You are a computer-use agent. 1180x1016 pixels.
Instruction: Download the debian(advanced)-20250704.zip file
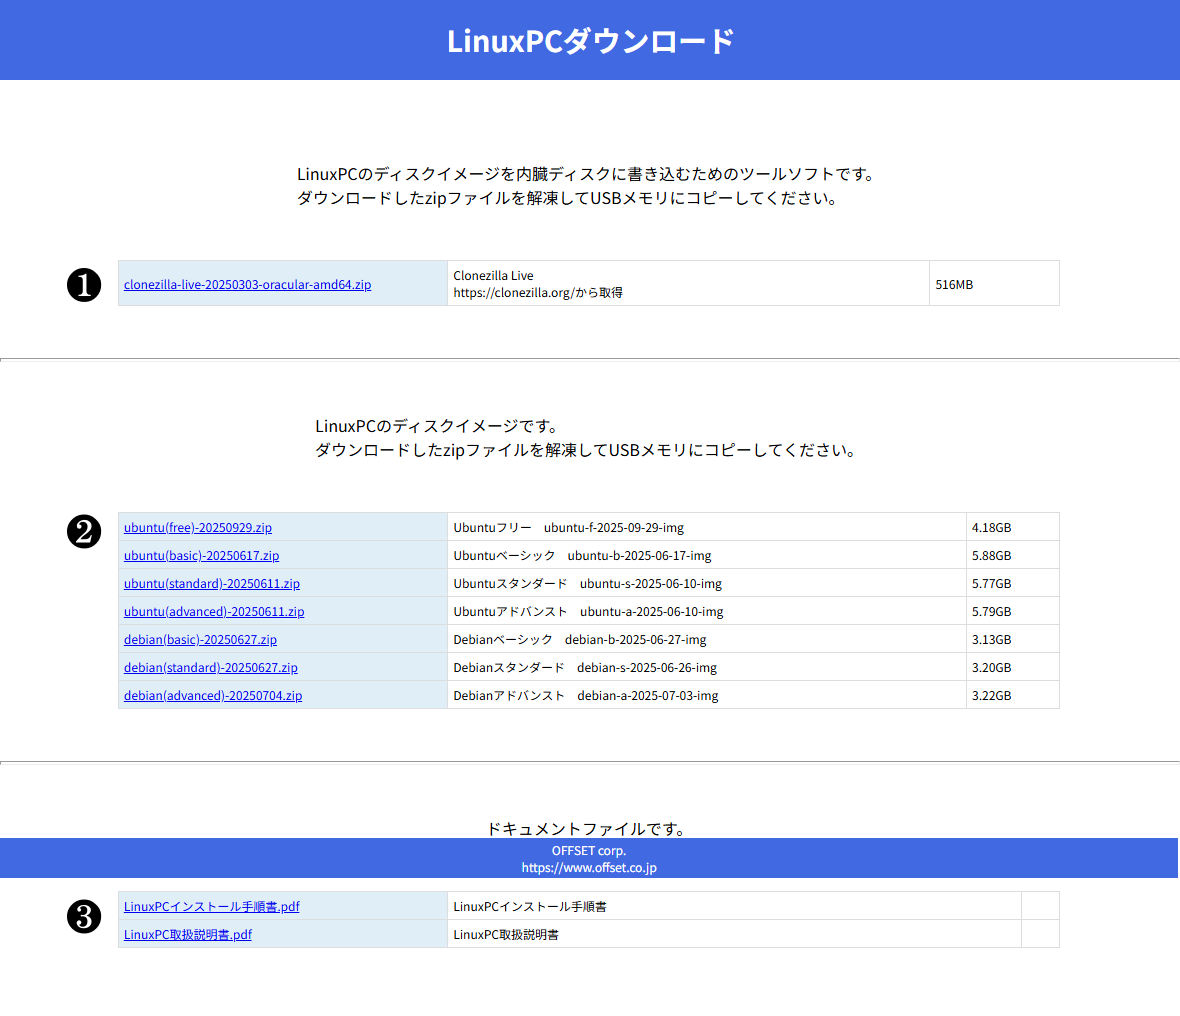click(212, 695)
